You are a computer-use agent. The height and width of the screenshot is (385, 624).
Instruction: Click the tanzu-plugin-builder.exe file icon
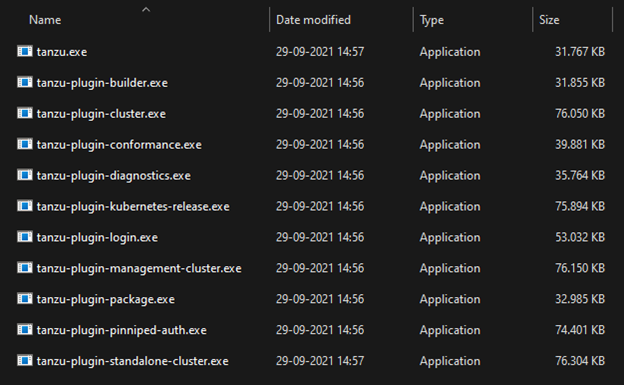tap(25, 82)
